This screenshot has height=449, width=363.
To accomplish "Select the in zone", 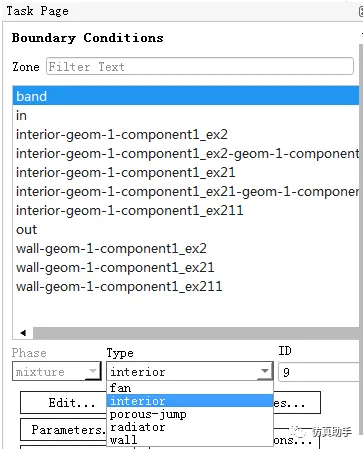I will pos(186,115).
